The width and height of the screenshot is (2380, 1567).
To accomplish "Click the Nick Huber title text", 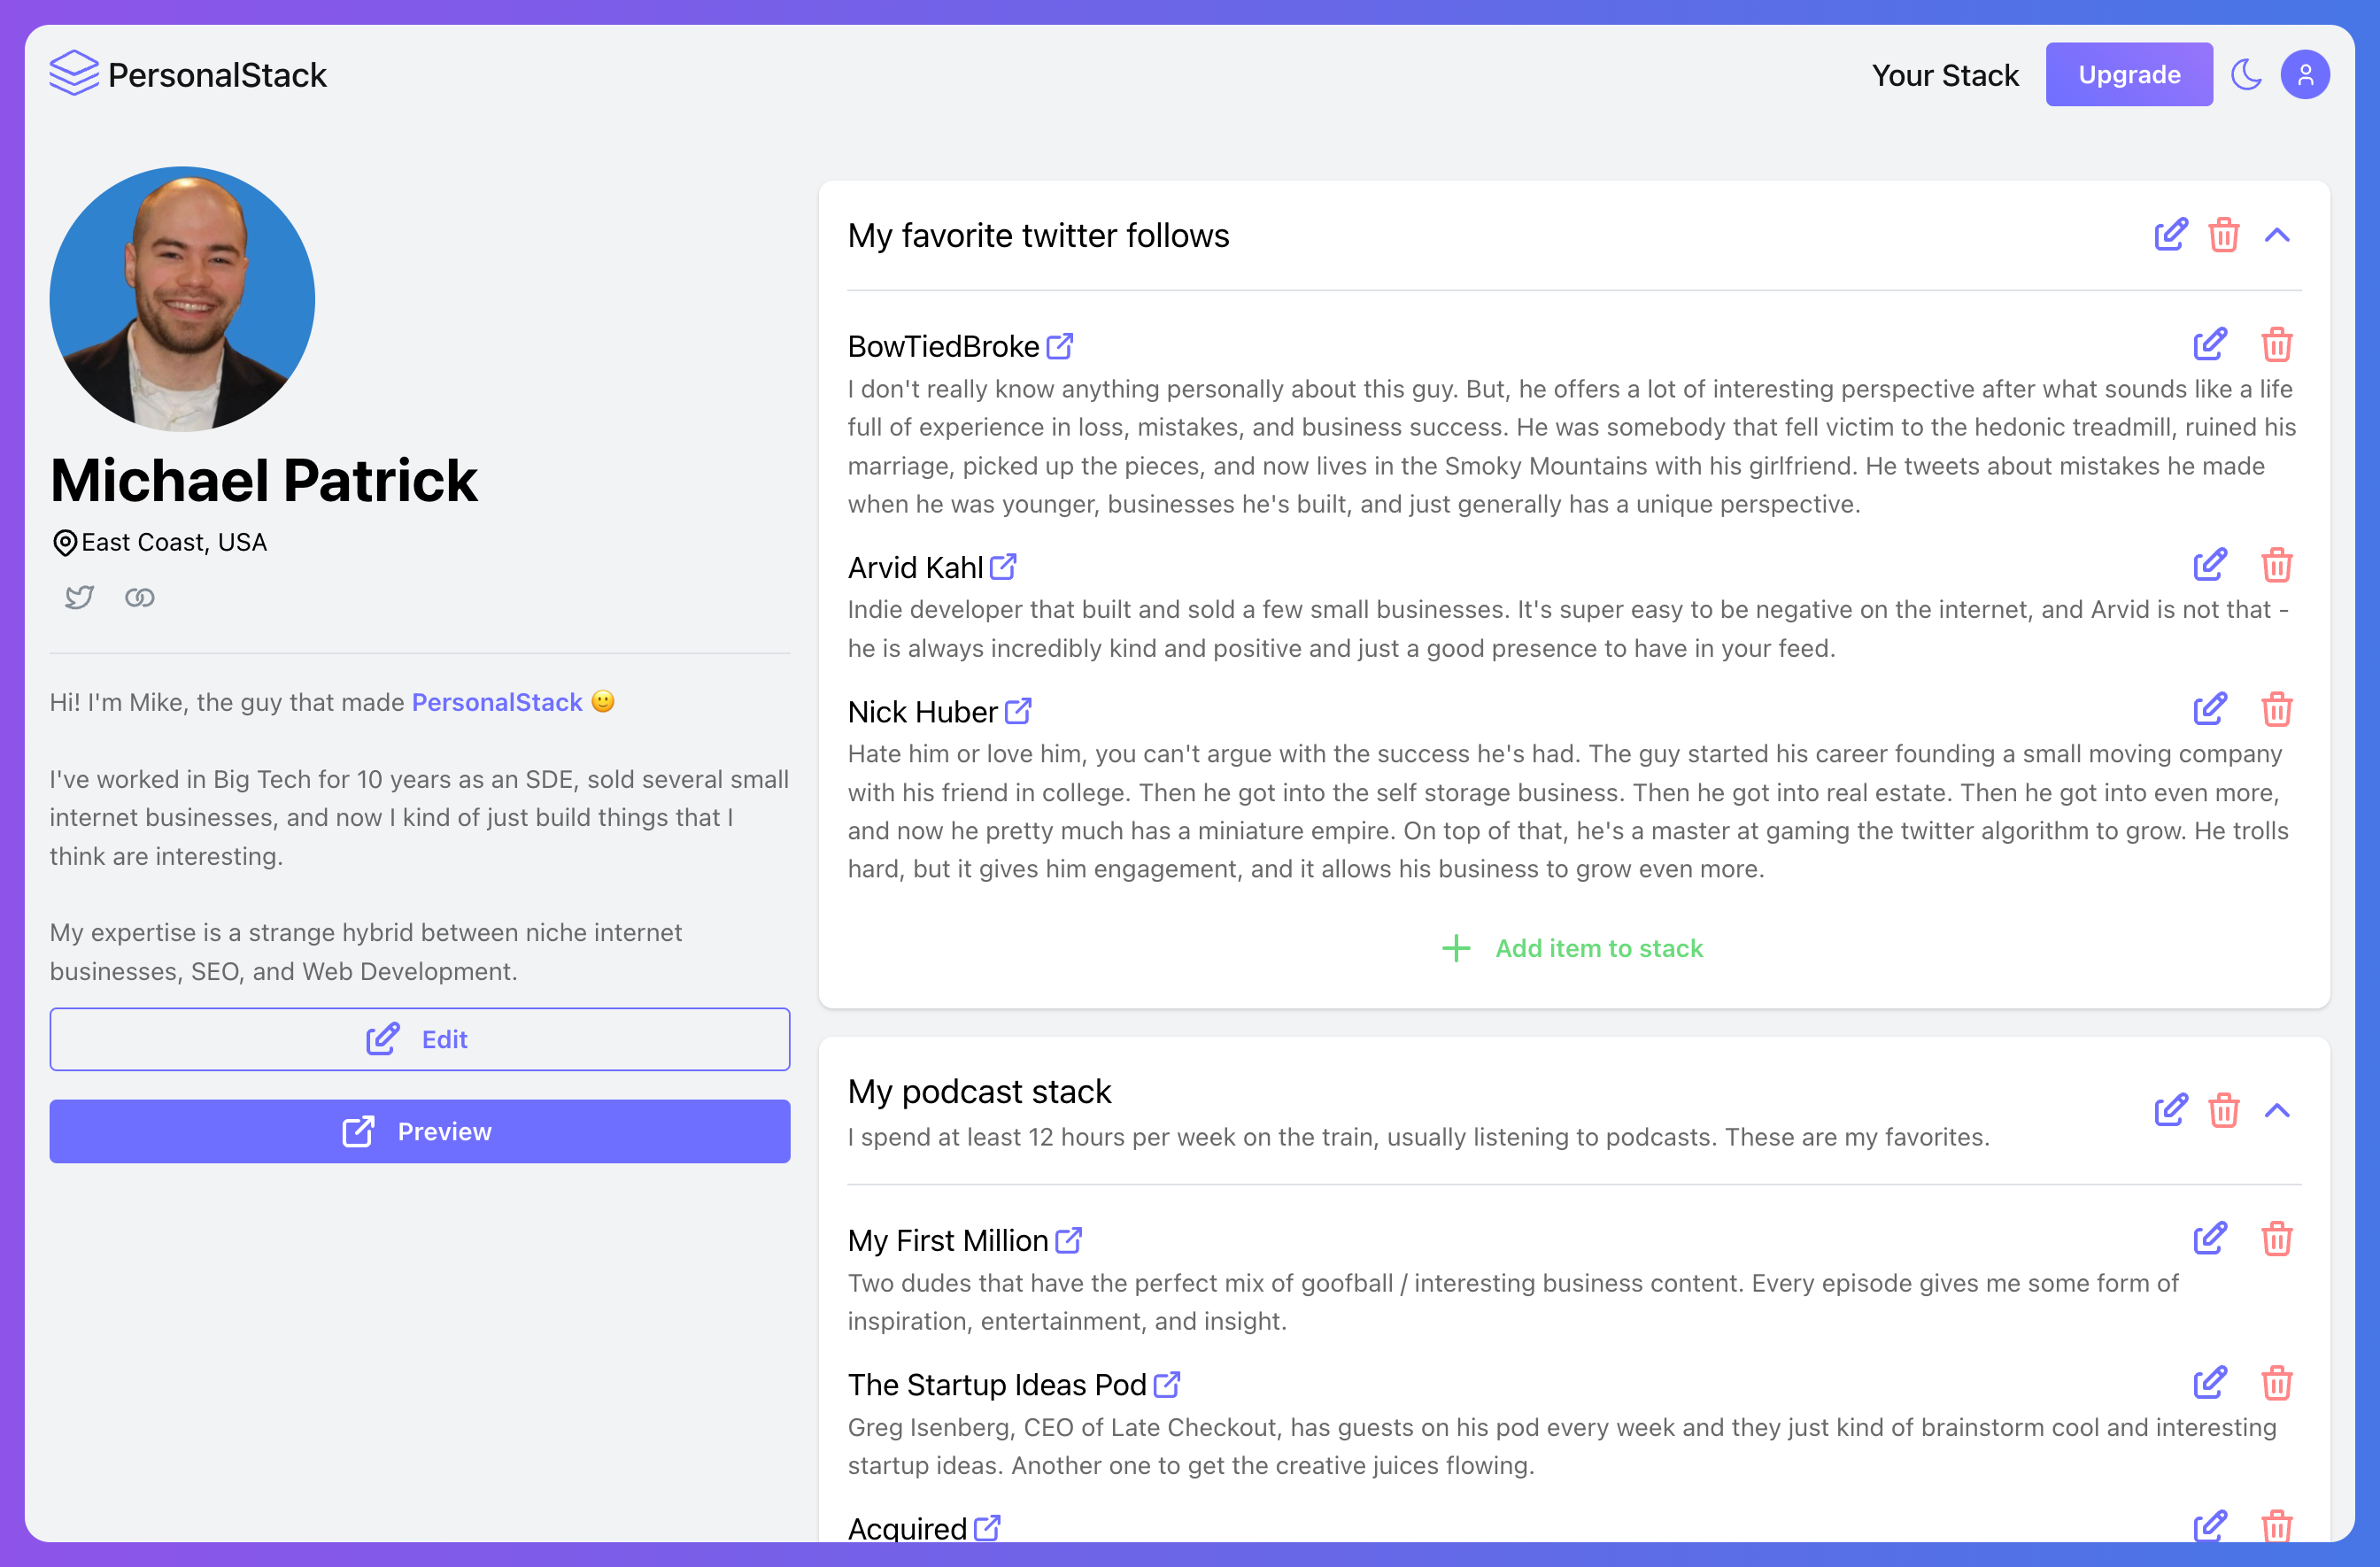I will pyautogui.click(x=922, y=711).
